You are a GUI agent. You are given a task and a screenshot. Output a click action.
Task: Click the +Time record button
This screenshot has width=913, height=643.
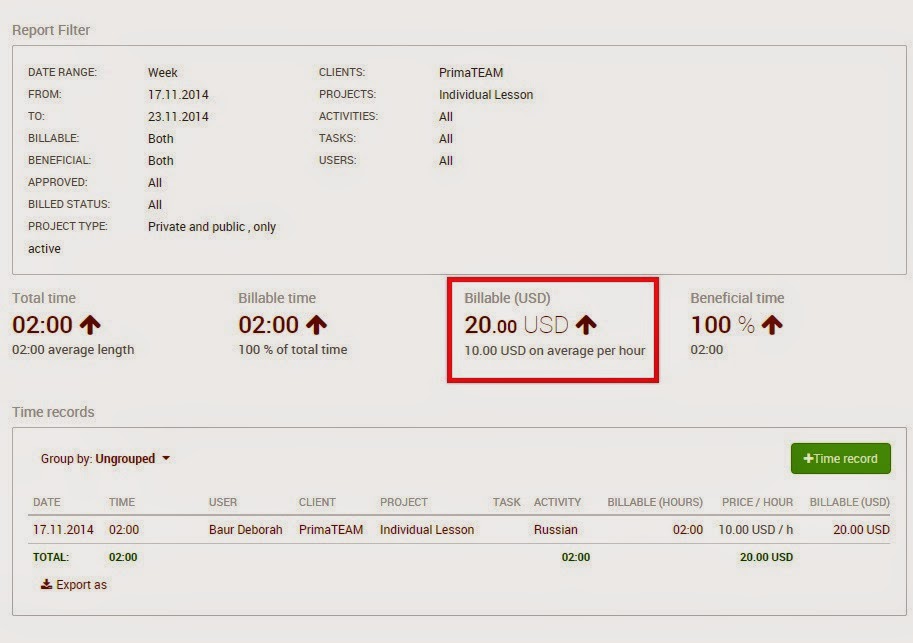(x=840, y=458)
